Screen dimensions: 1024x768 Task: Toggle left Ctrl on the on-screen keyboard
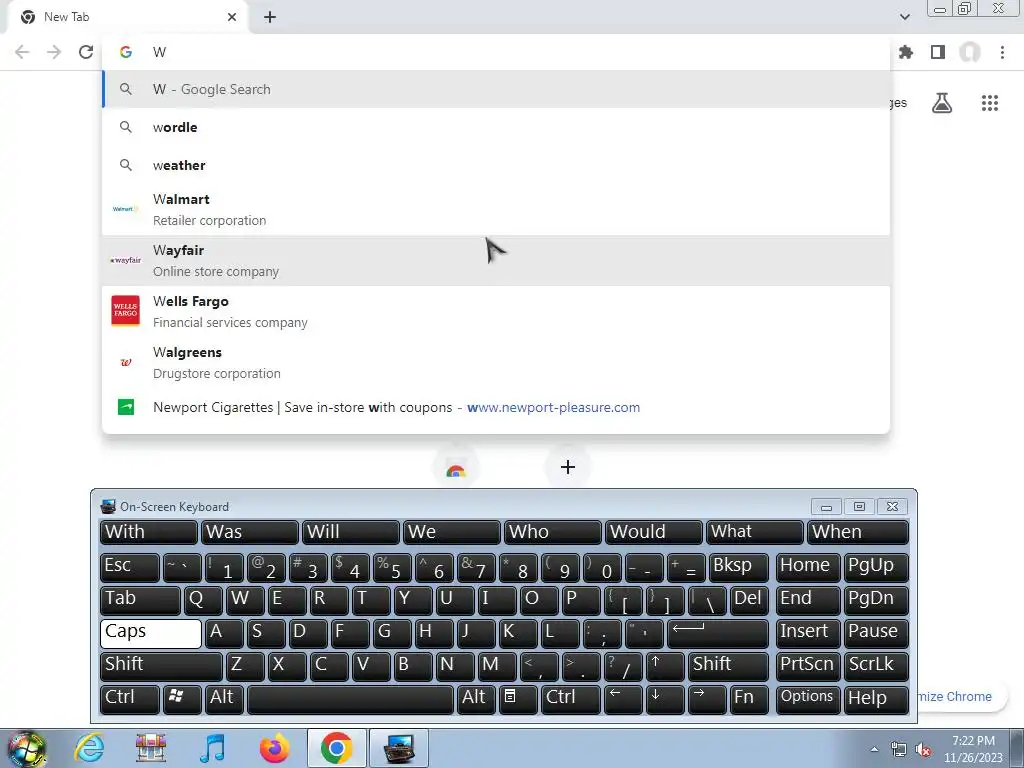coord(130,699)
